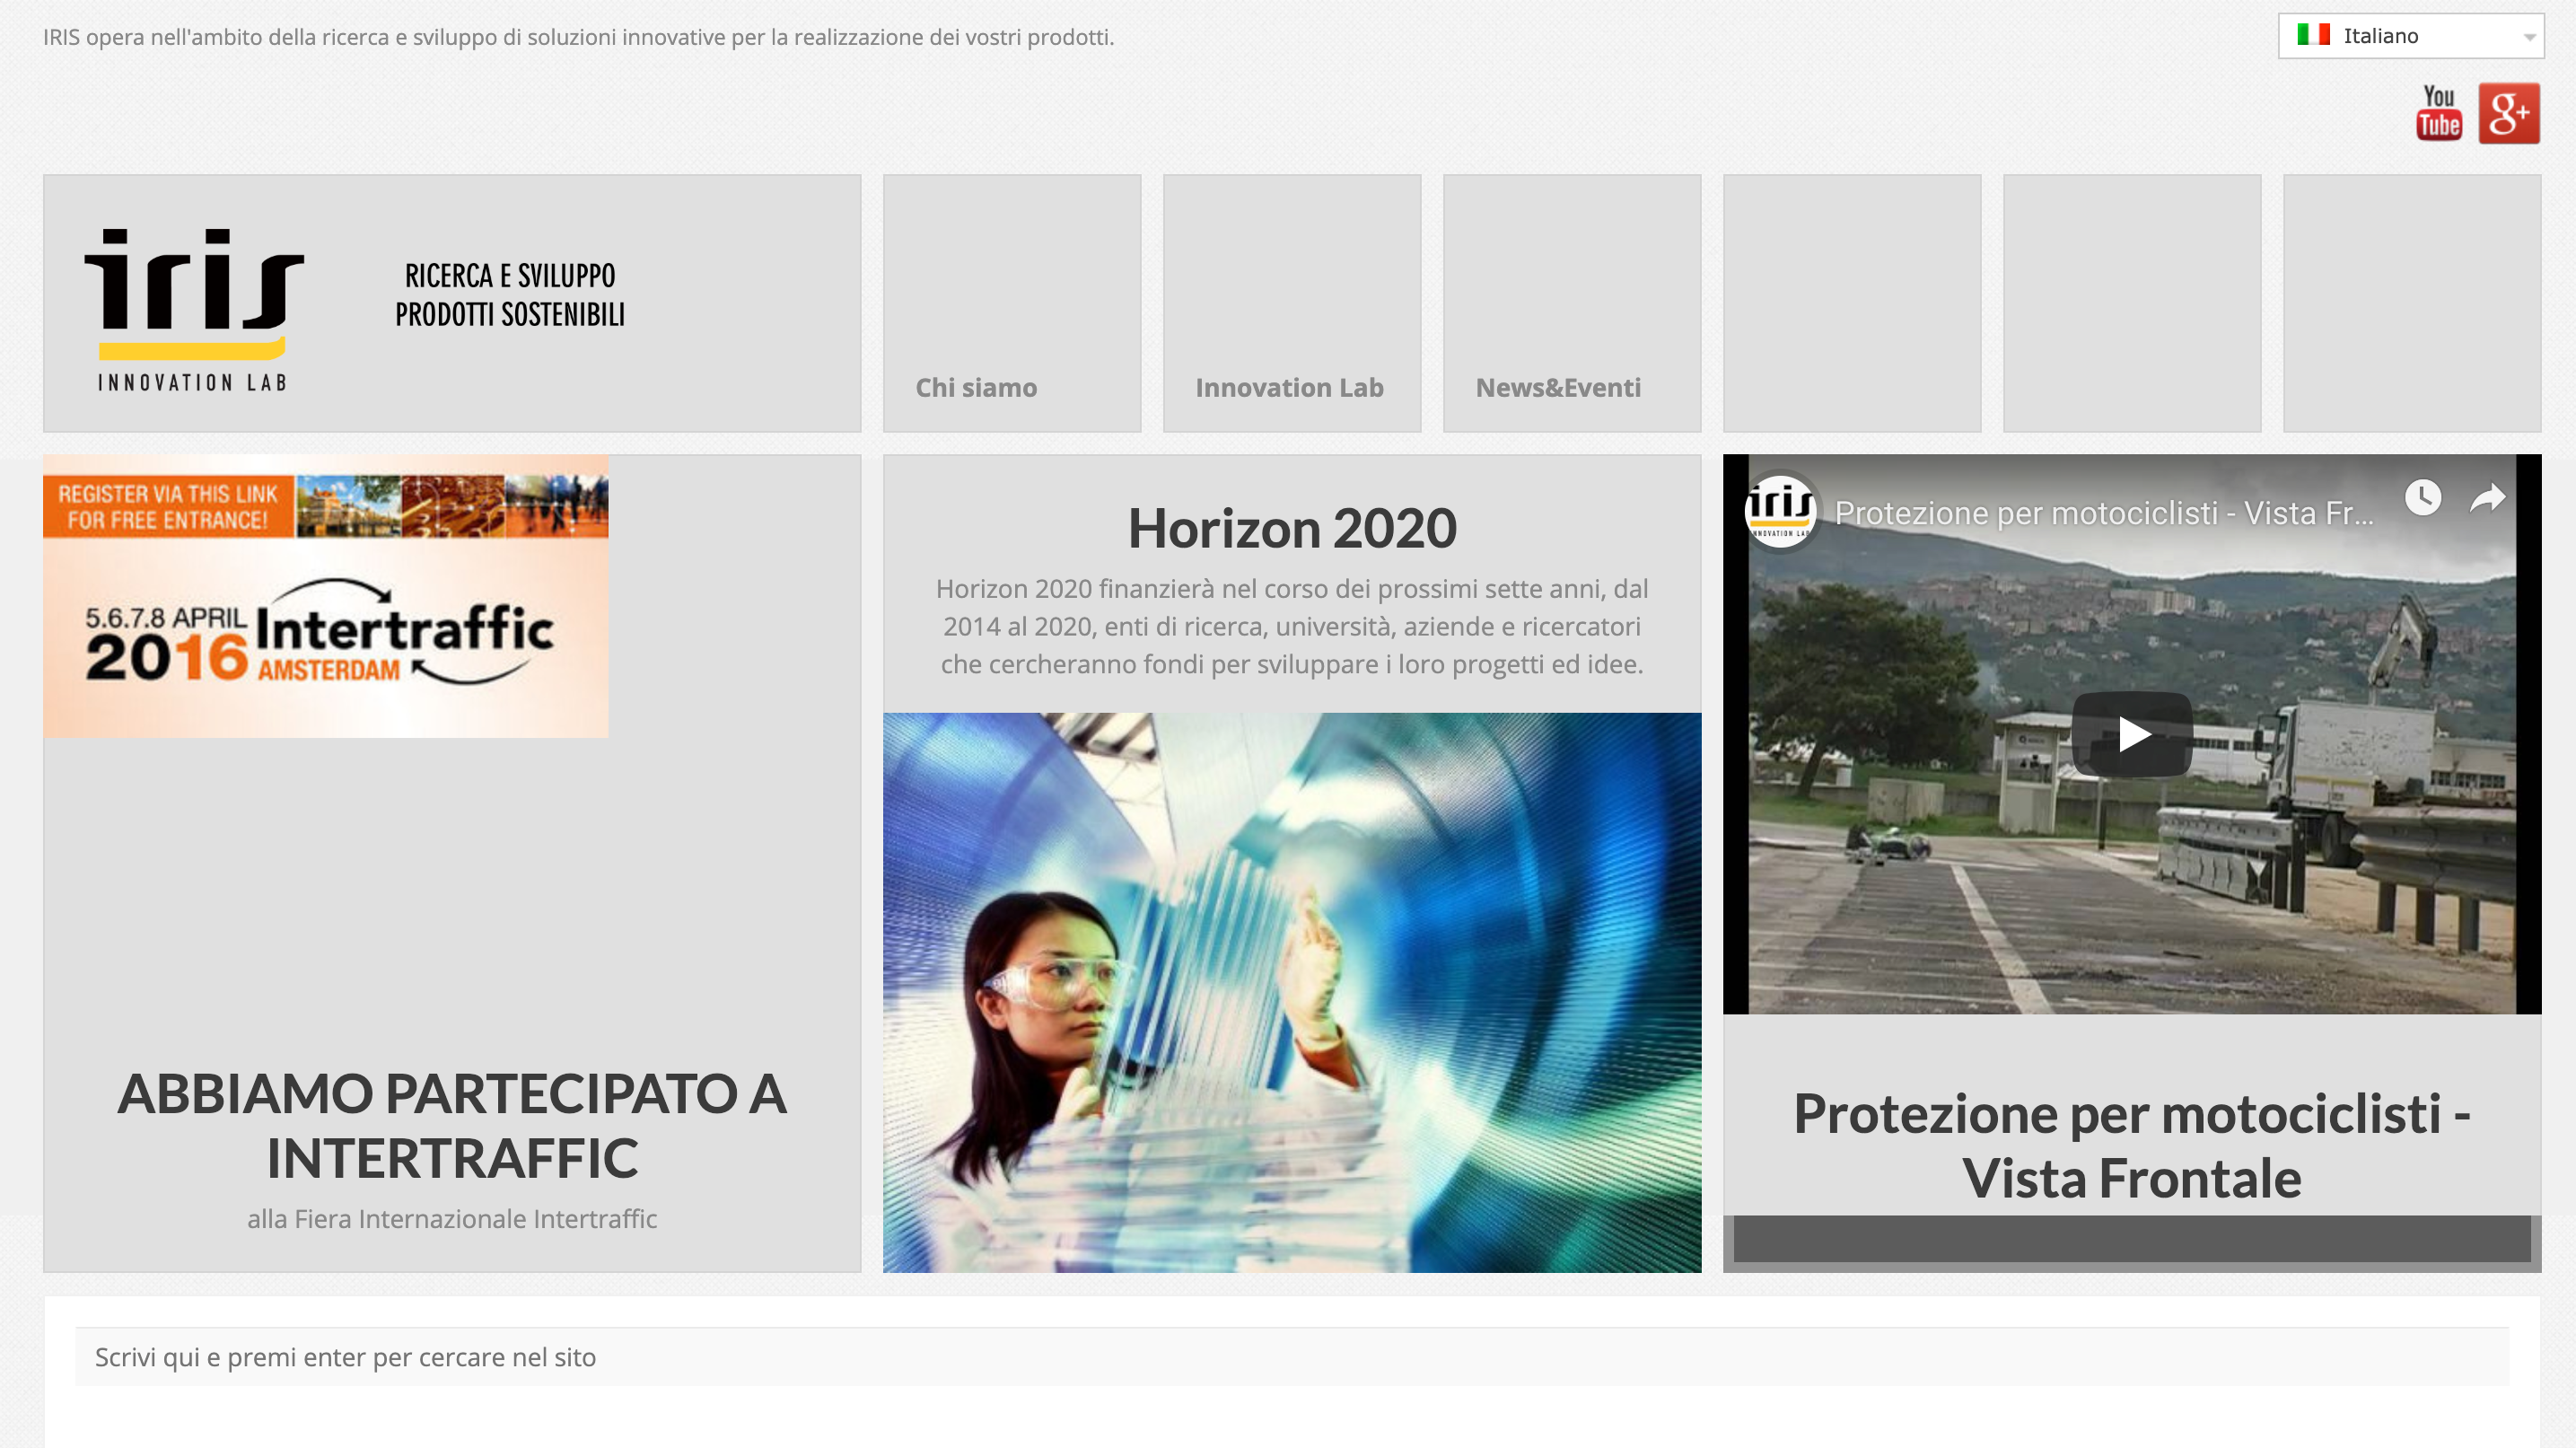Click the Ricerca e Sviluppo Prodotti Sostenibili tagline
The image size is (2576, 1448).
click(509, 295)
